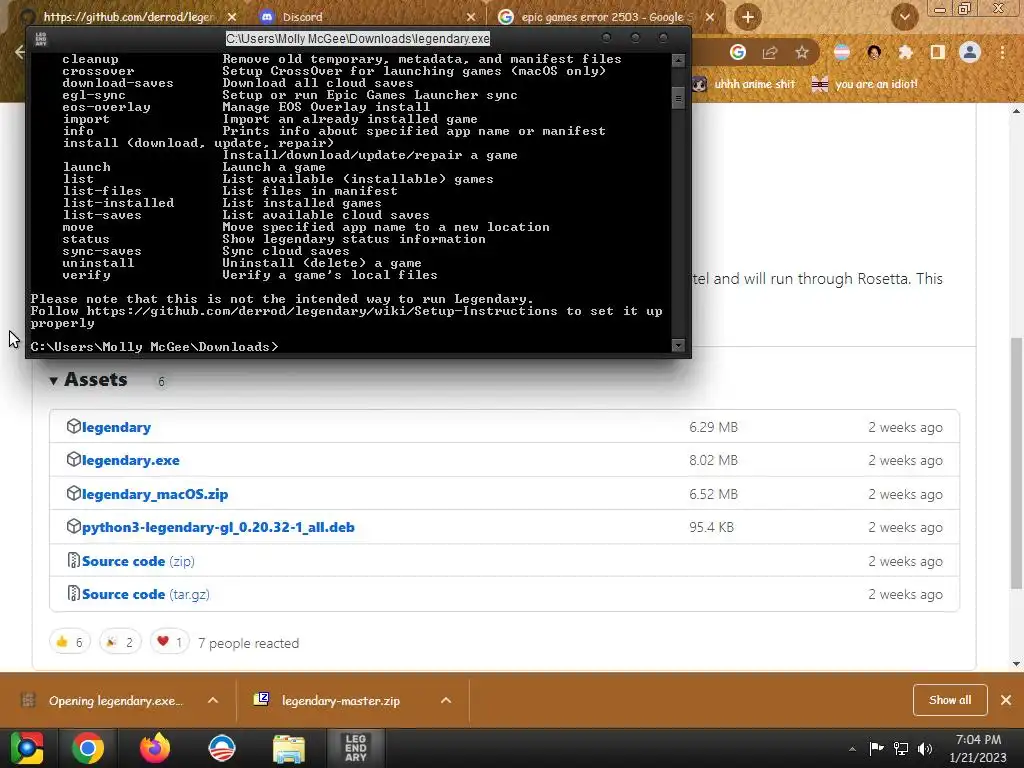Collapse the Assets section triangle
Viewport: 1024px width, 768px height.
(54, 381)
